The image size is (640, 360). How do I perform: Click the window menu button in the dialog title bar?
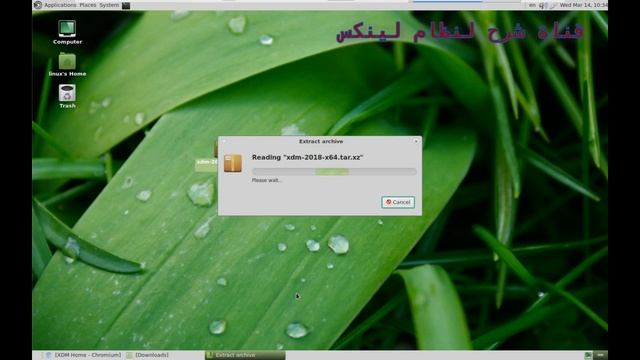pos(224,141)
